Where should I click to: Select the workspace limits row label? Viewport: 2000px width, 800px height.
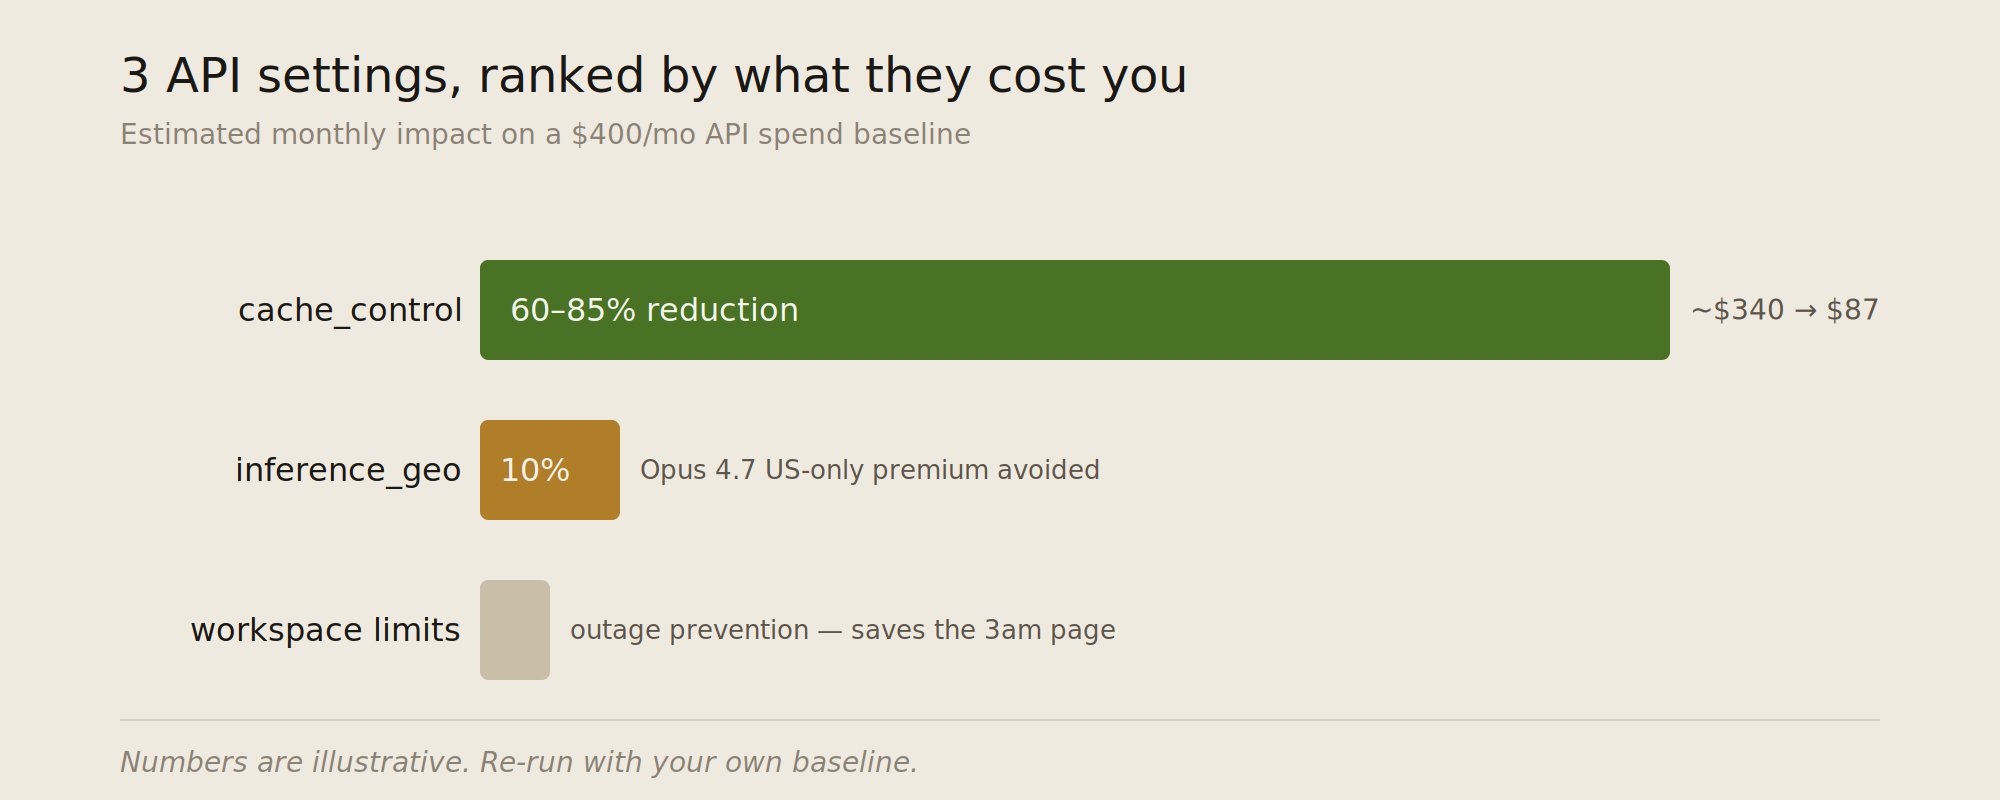[325, 630]
